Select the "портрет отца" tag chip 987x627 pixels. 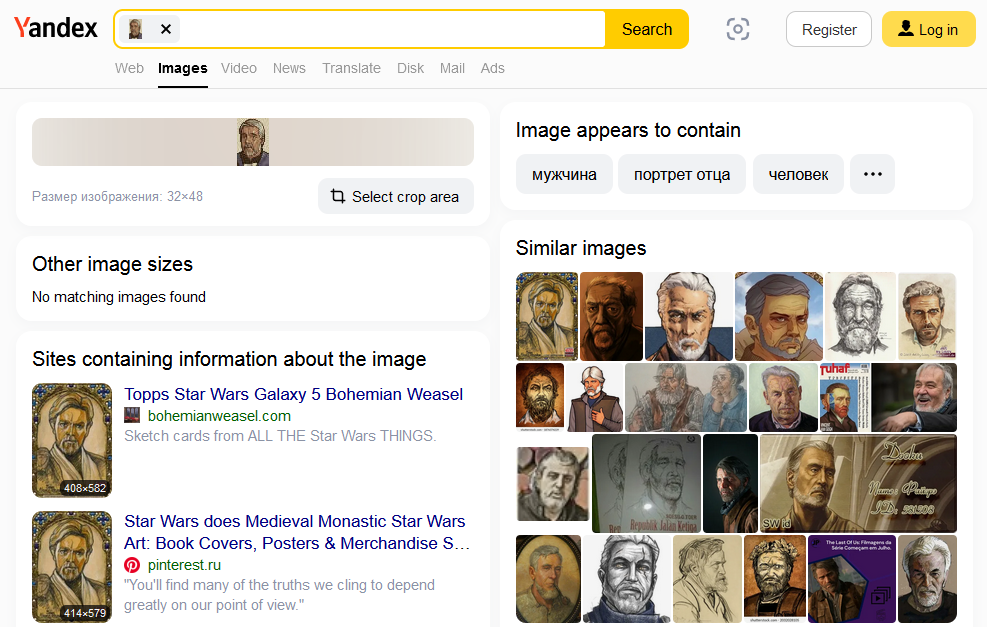pyautogui.click(x=681, y=174)
